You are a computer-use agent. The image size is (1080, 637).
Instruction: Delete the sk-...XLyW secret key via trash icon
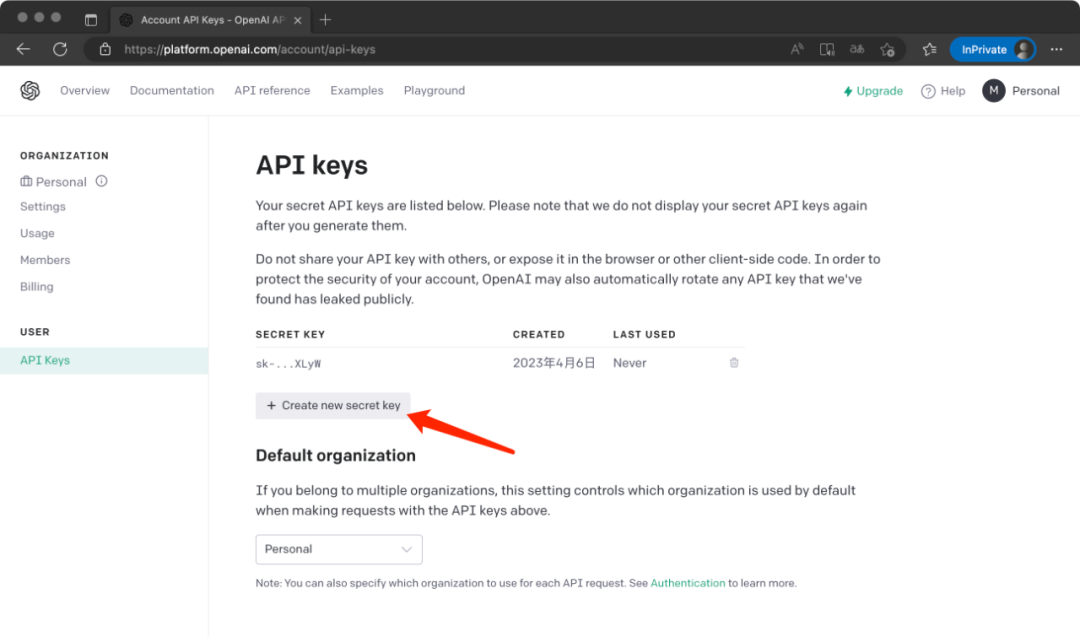pos(734,363)
